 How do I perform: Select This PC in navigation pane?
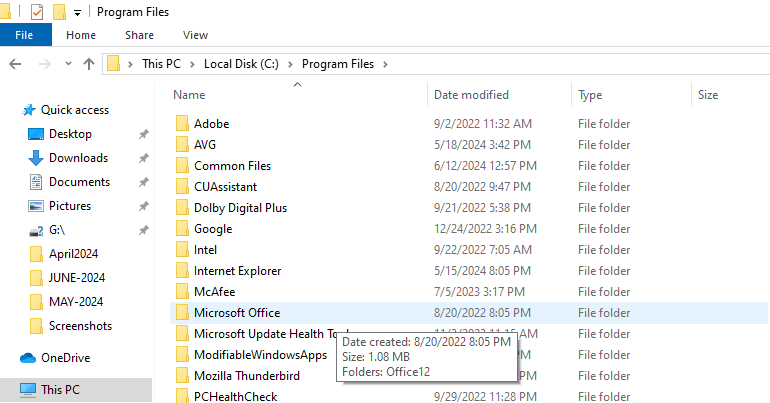60,390
